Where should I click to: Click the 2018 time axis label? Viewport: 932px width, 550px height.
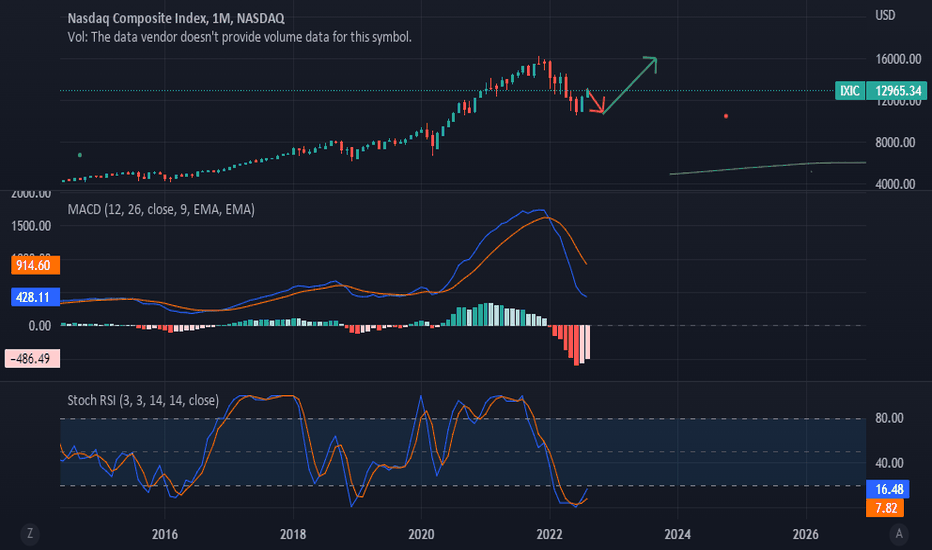tap(293, 534)
